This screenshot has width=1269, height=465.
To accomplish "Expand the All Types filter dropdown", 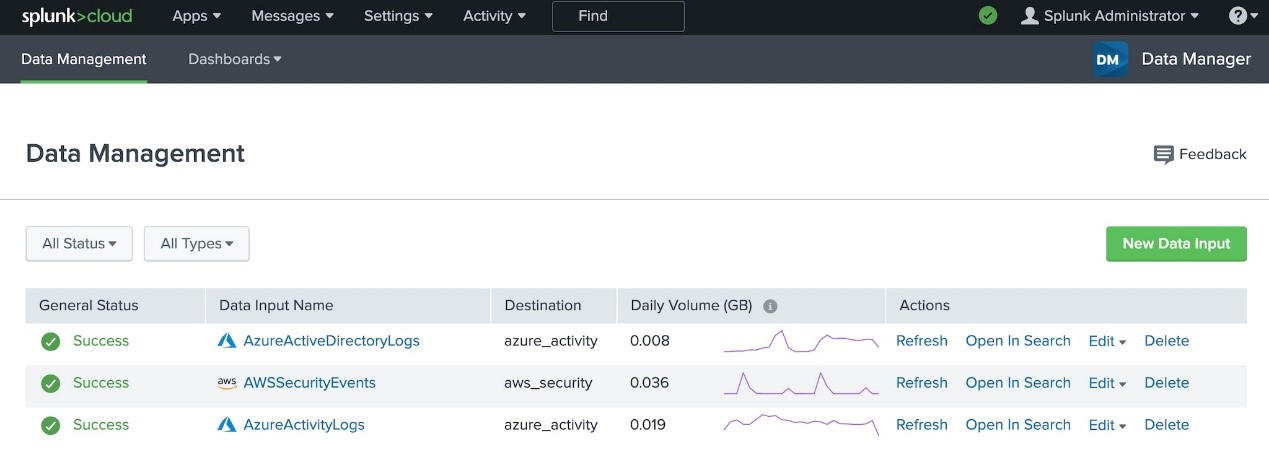I will [196, 243].
